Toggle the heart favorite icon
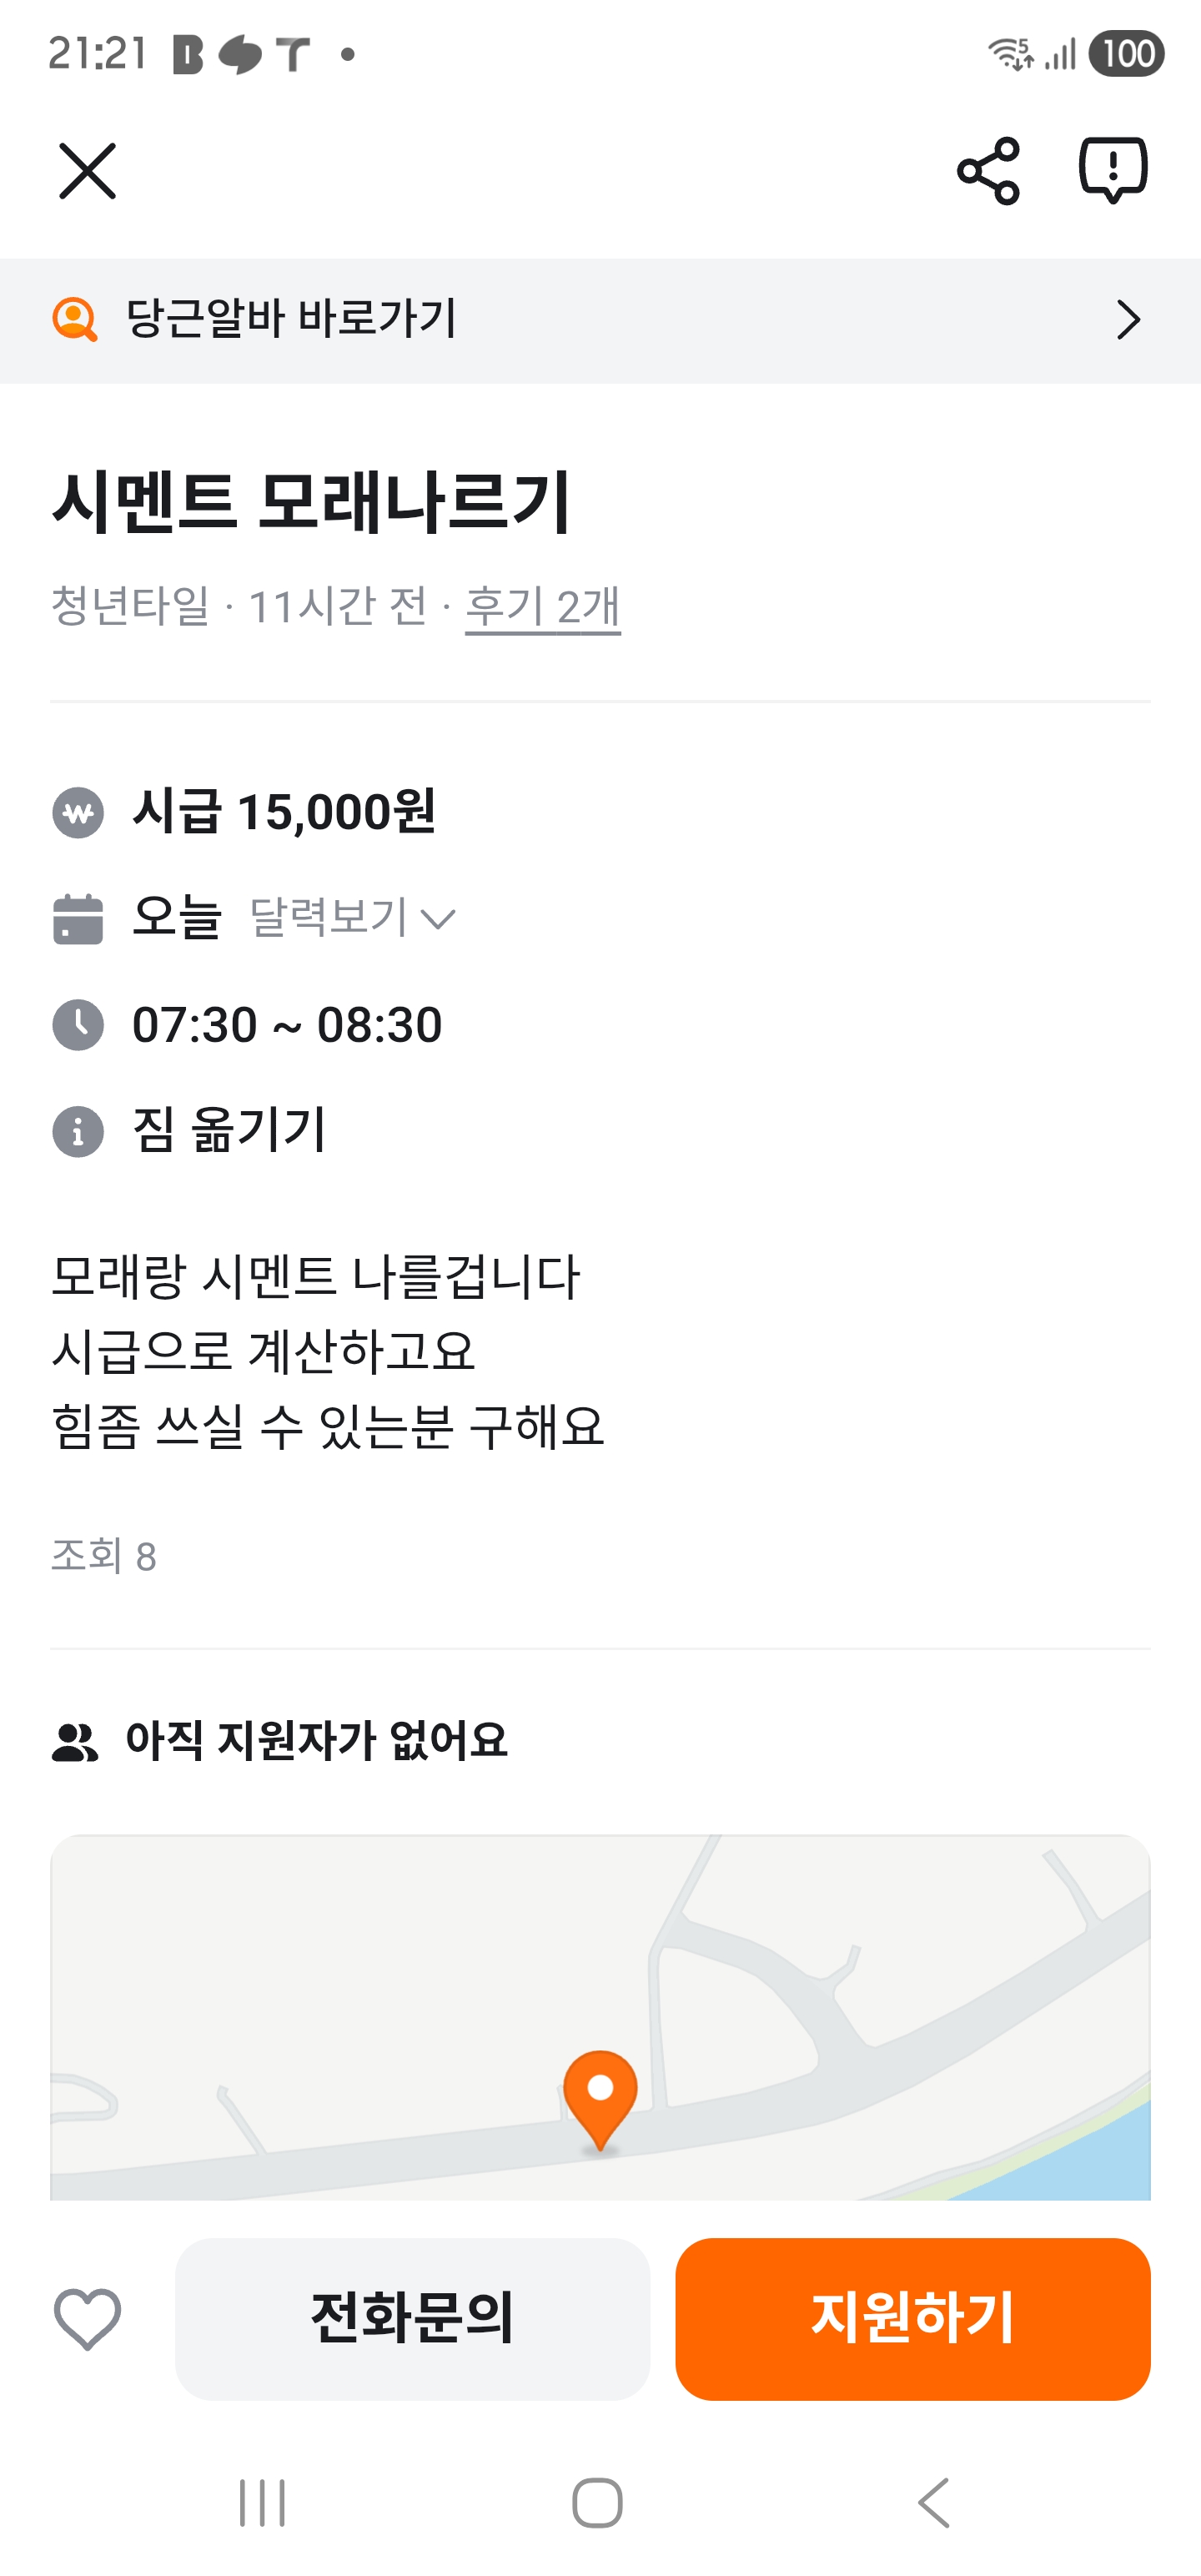 [x=88, y=2318]
